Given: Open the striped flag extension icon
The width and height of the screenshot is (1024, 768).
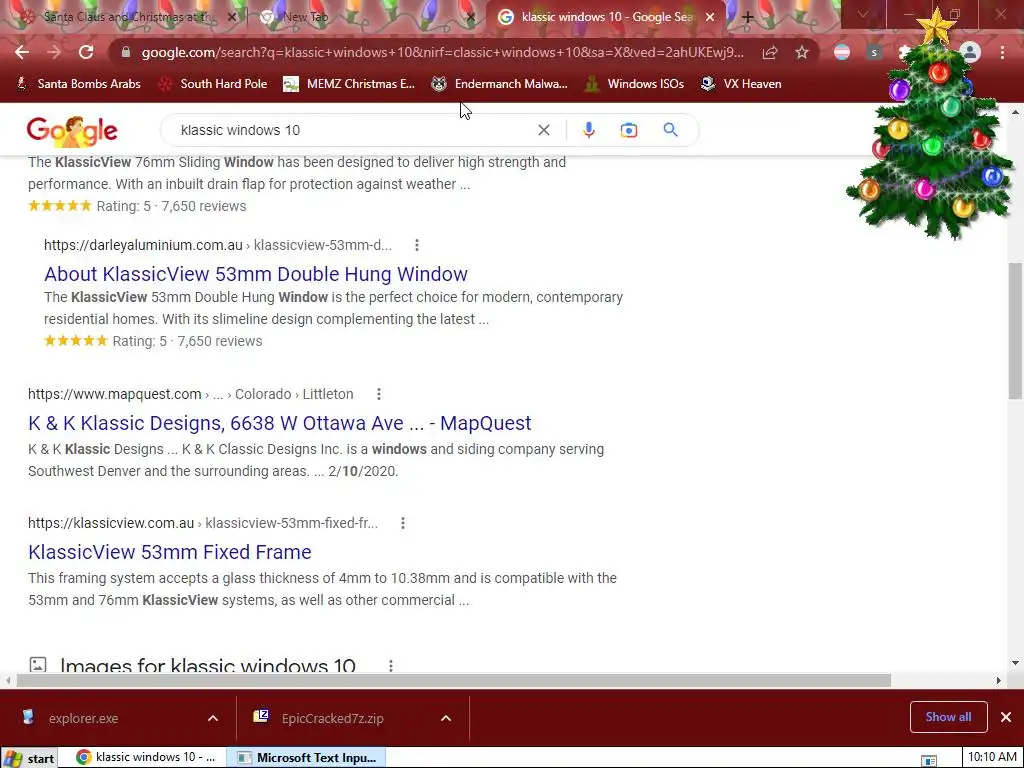Looking at the screenshot, I should coord(842,52).
